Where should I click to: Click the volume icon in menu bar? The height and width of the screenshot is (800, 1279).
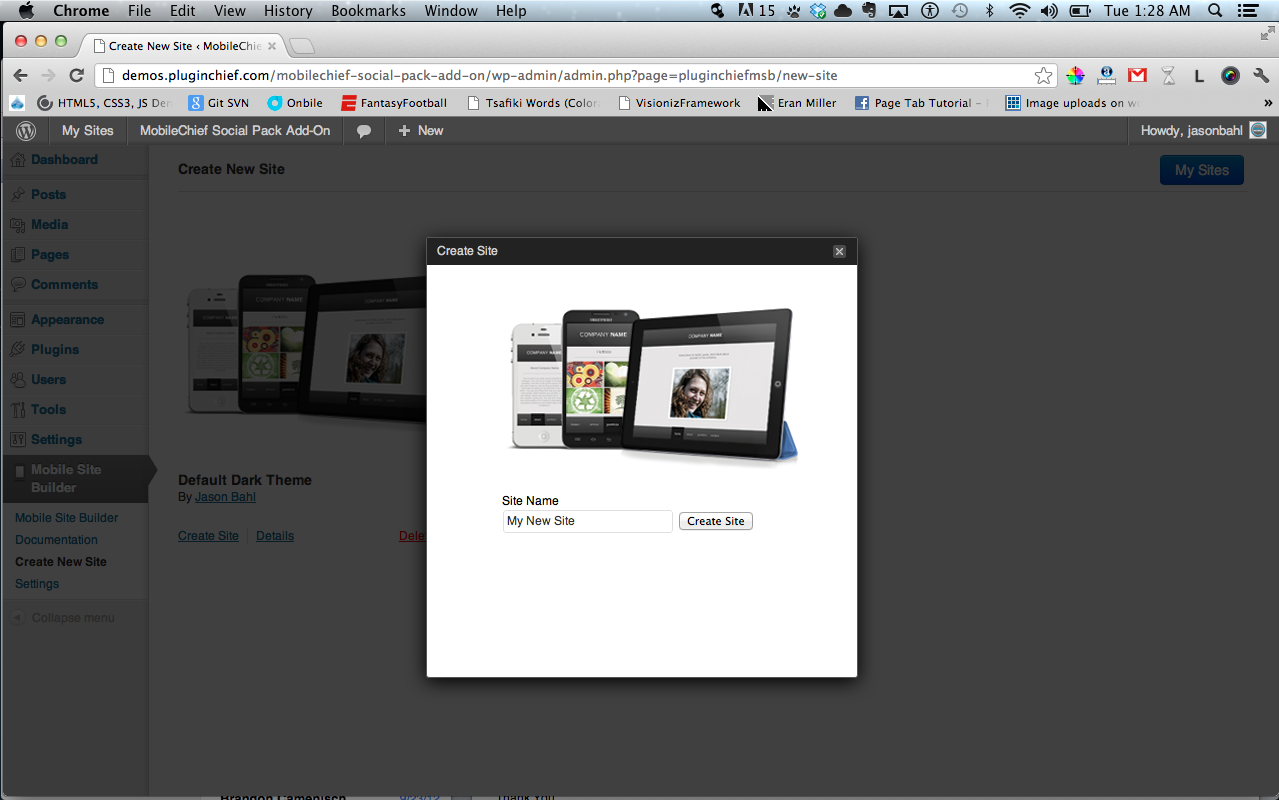coord(1048,11)
